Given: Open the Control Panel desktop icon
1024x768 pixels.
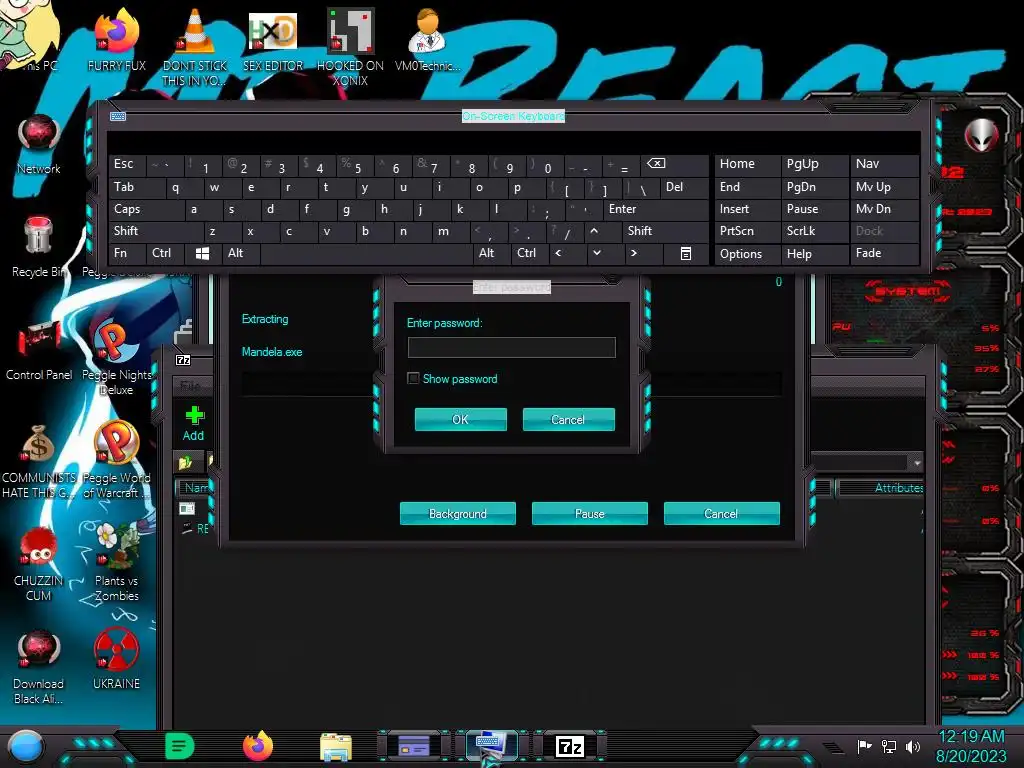Looking at the screenshot, I should click(39, 350).
